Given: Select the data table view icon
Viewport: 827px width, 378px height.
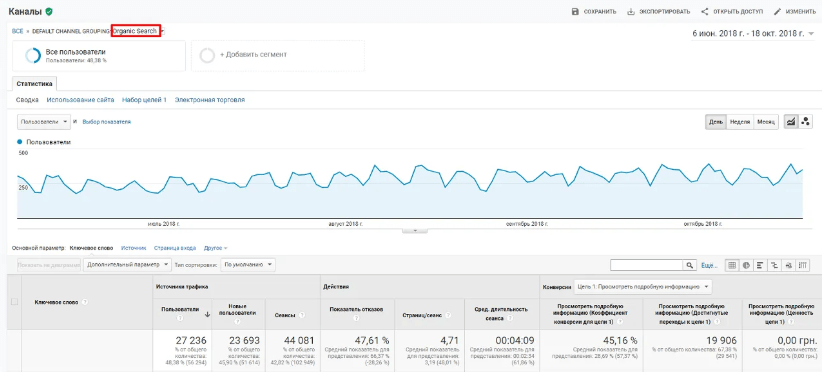Looking at the screenshot, I should pos(732,265).
